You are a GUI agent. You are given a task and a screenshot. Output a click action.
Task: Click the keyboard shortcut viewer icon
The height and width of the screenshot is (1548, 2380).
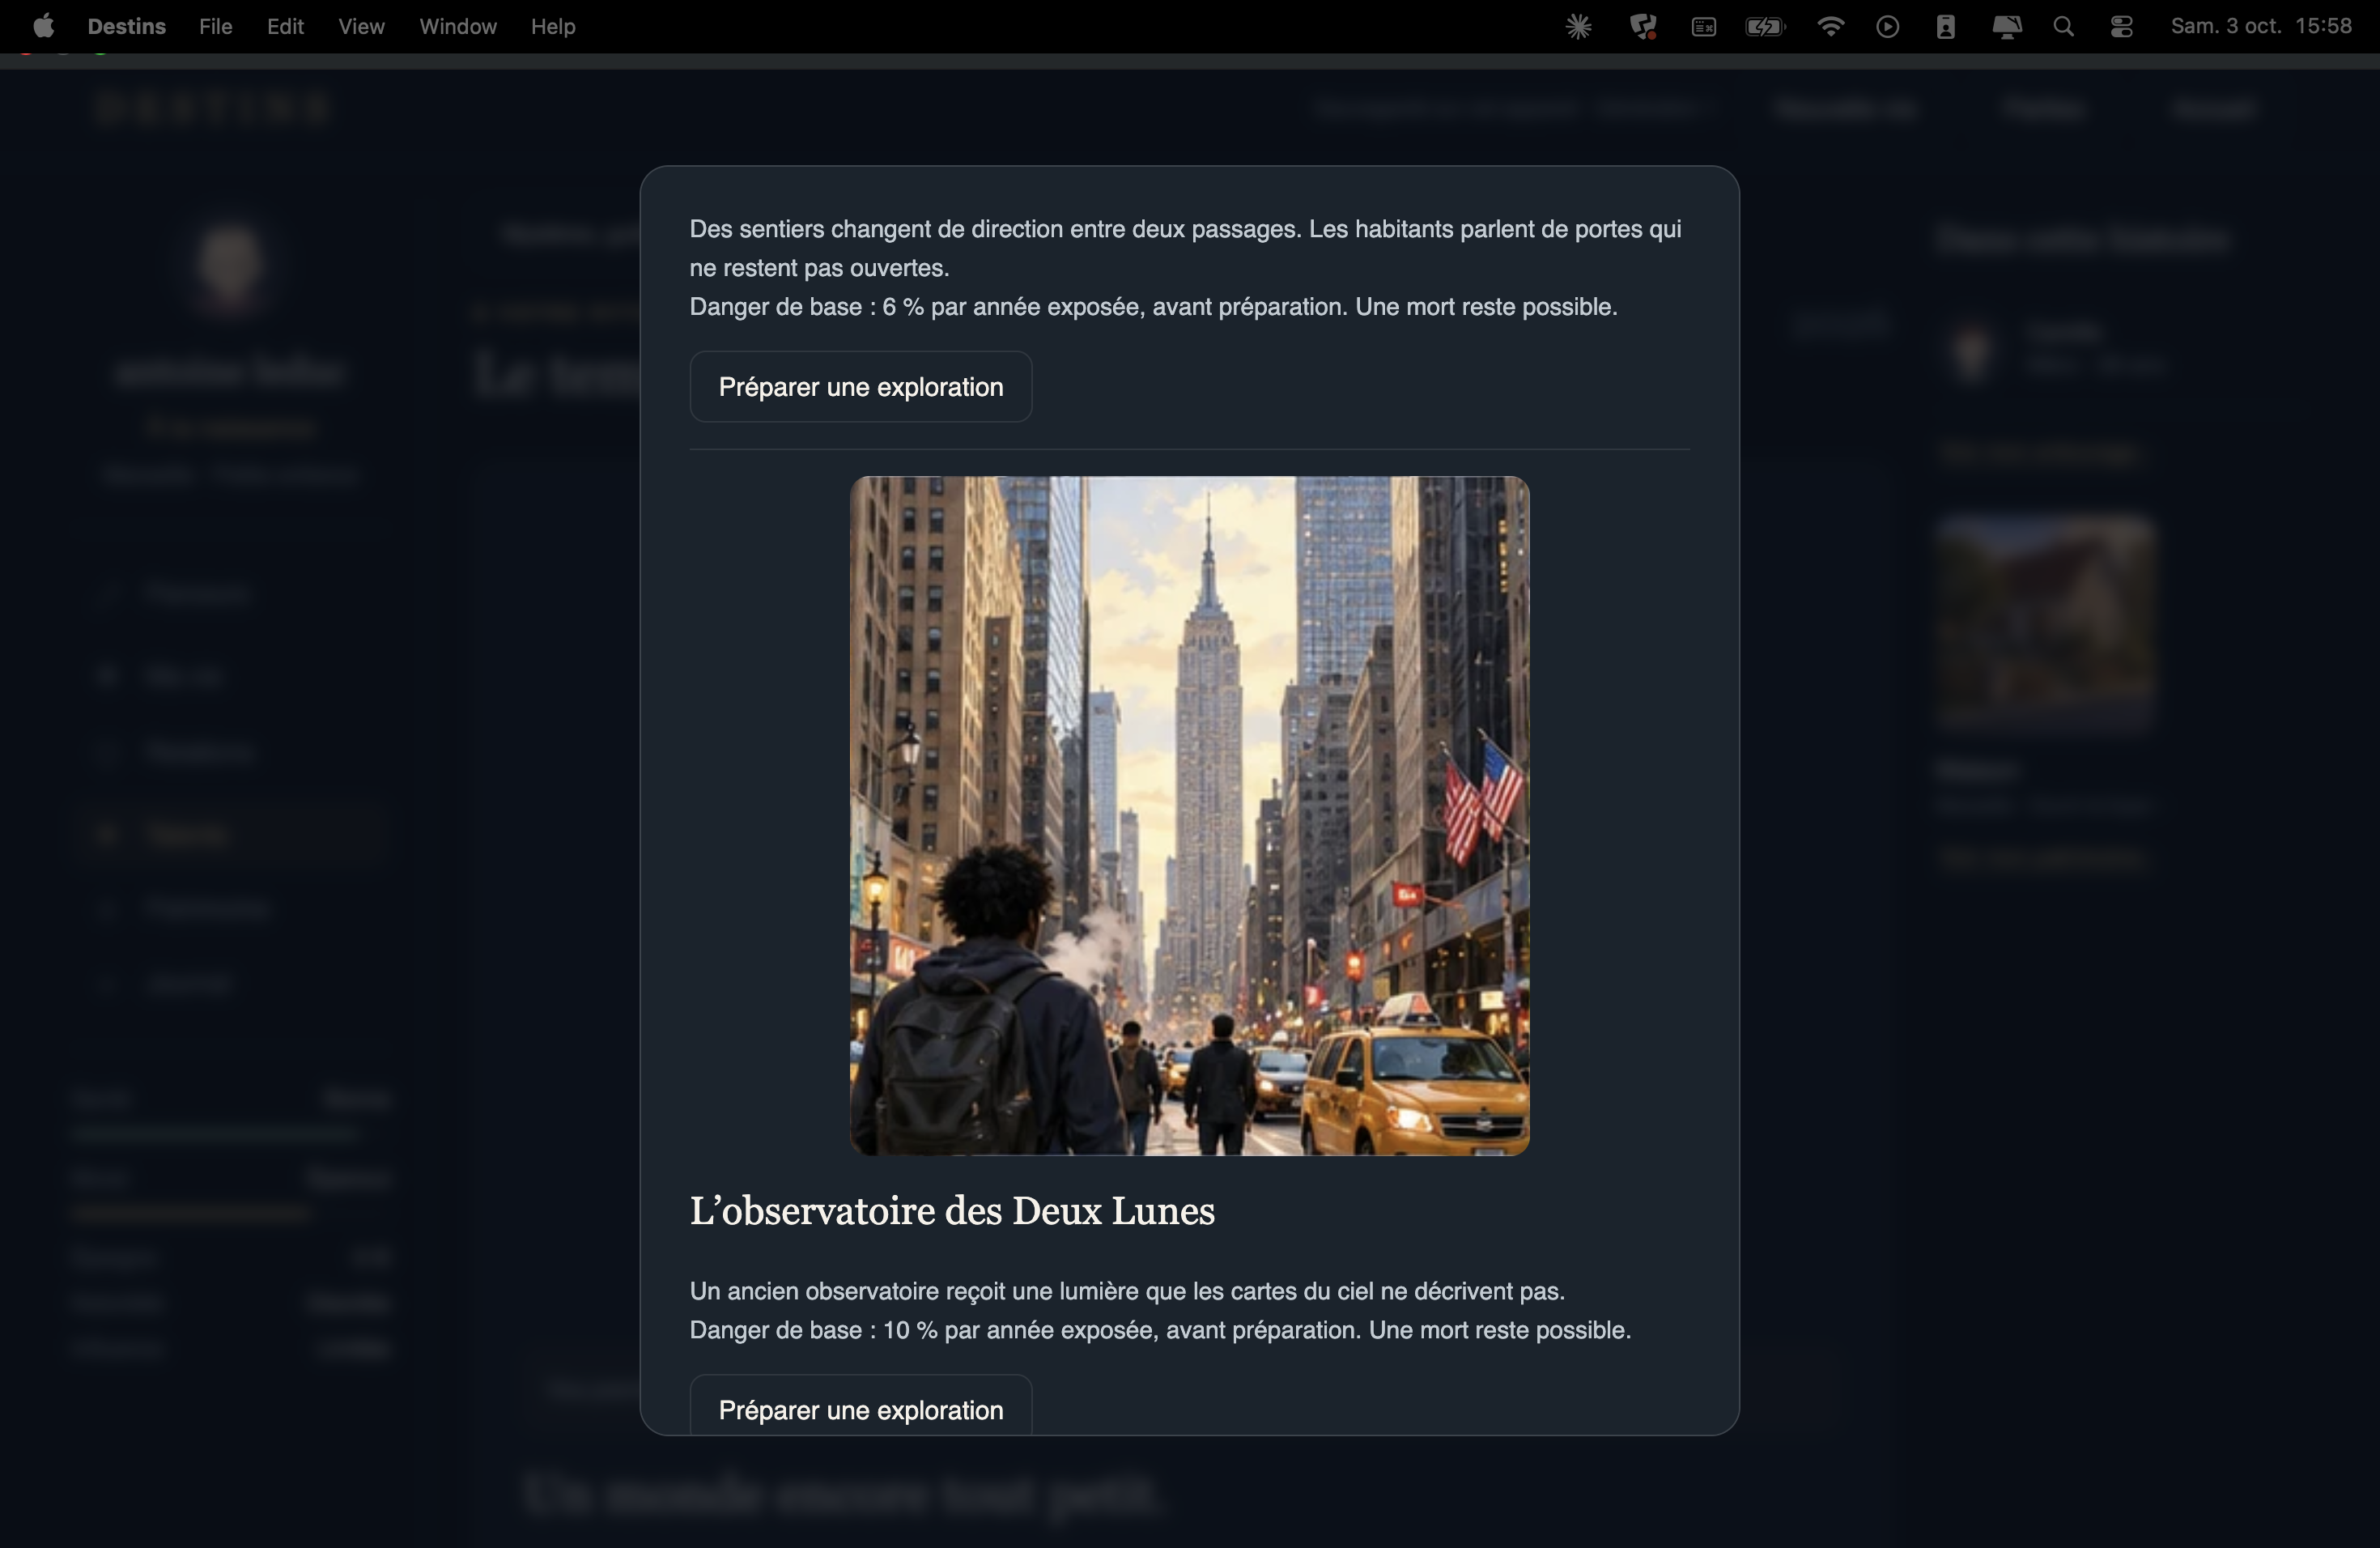1704,27
